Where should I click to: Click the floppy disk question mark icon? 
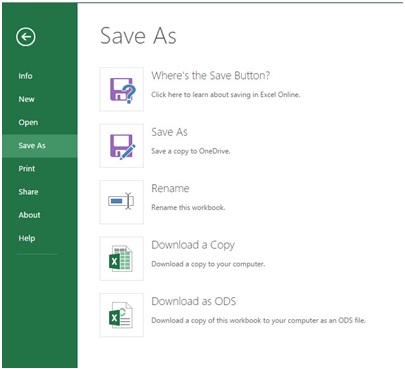(122, 89)
